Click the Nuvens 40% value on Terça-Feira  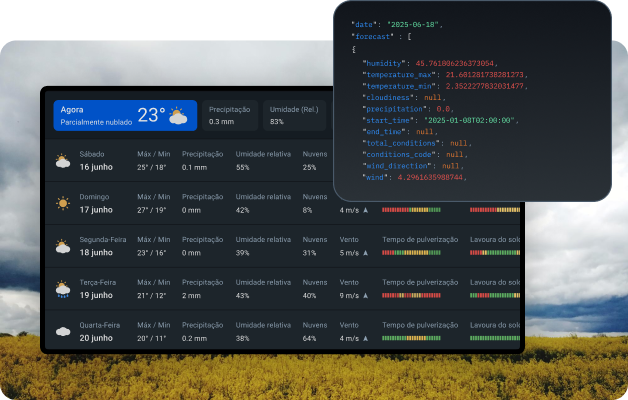309,295
